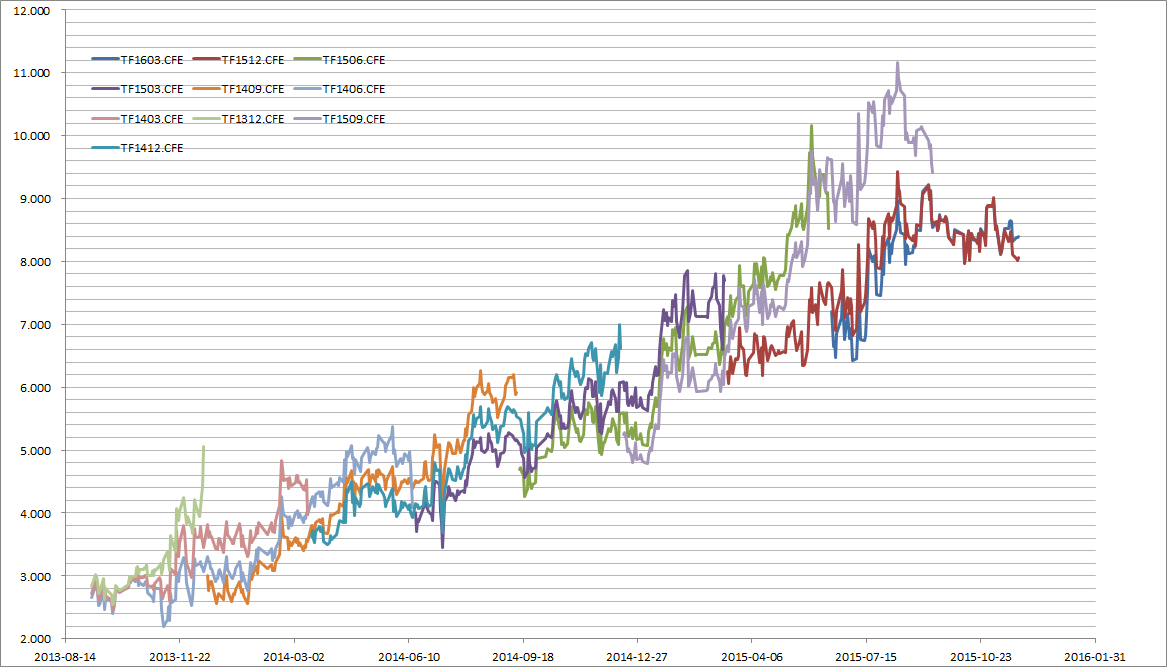Click the green series spike above 10.000
This screenshot has width=1167, height=667.
click(x=811, y=127)
